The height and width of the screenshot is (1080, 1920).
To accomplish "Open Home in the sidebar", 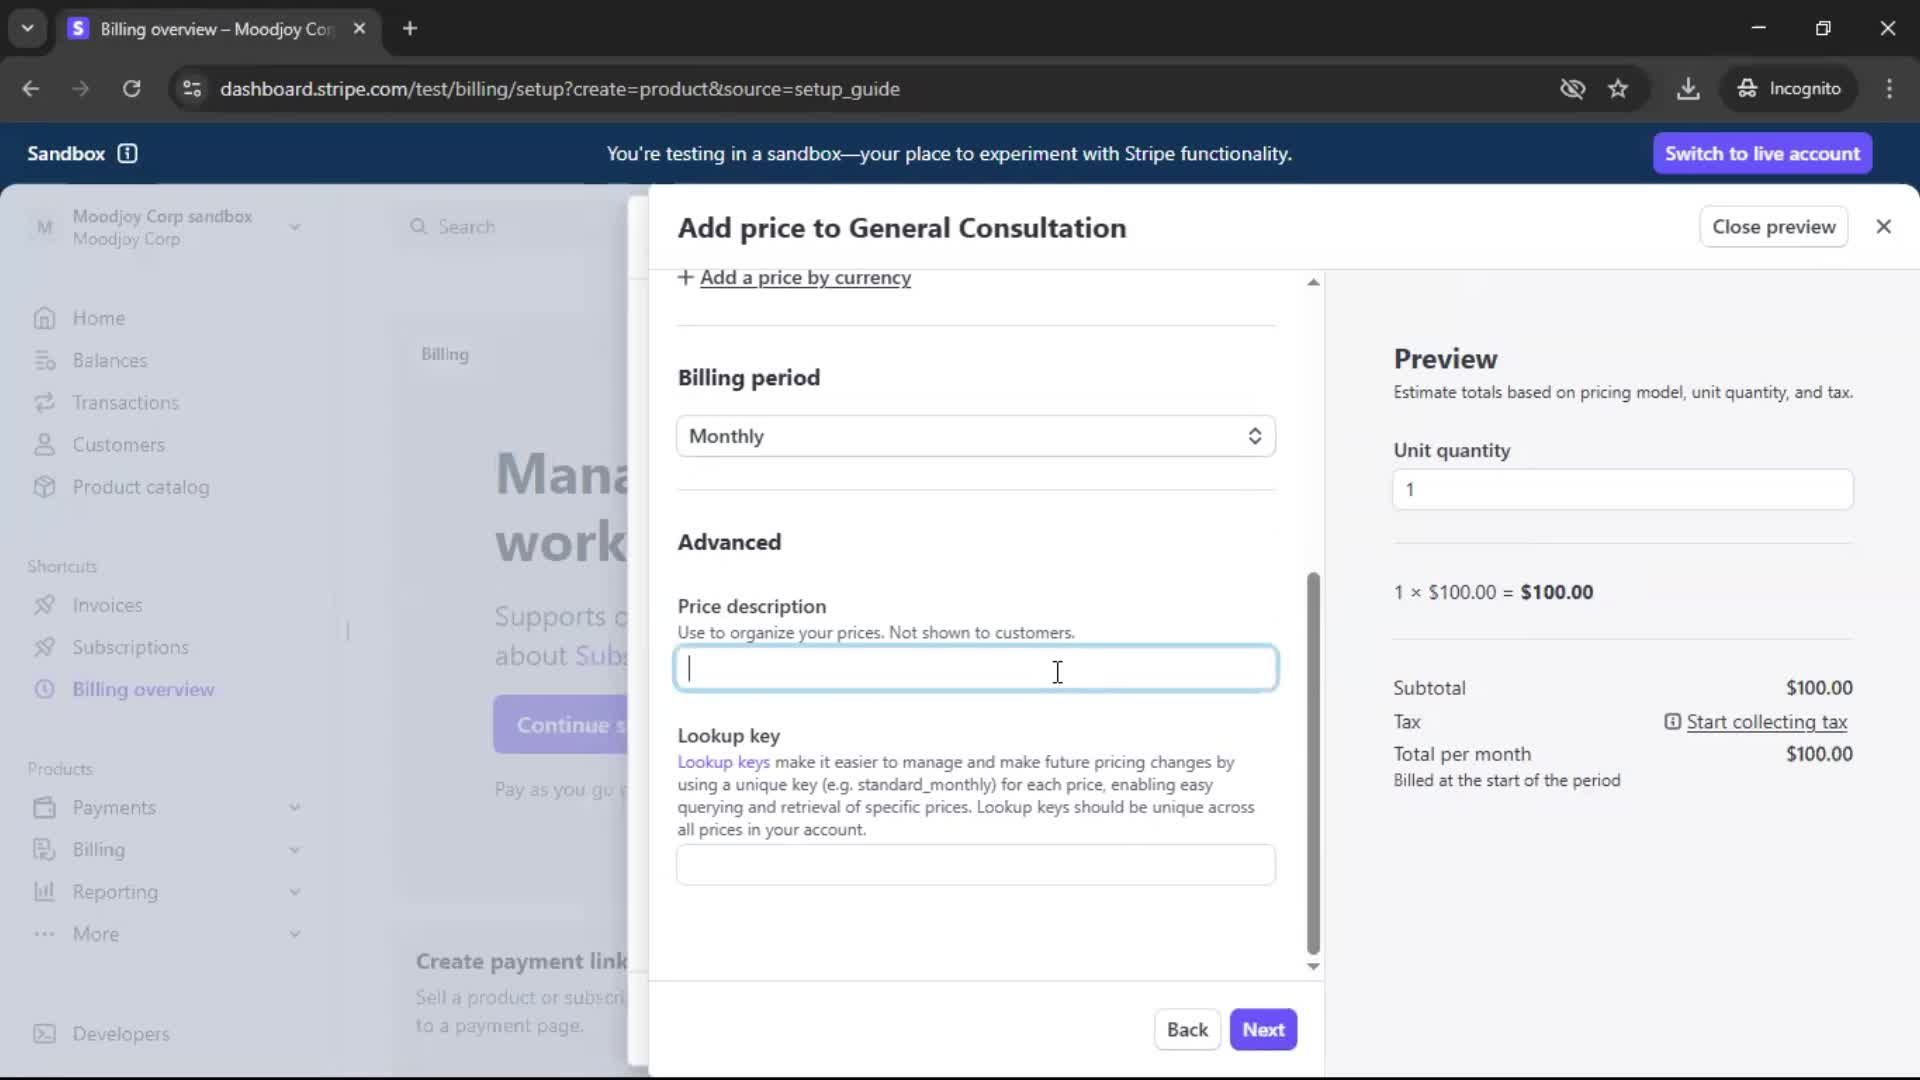I will pos(98,318).
